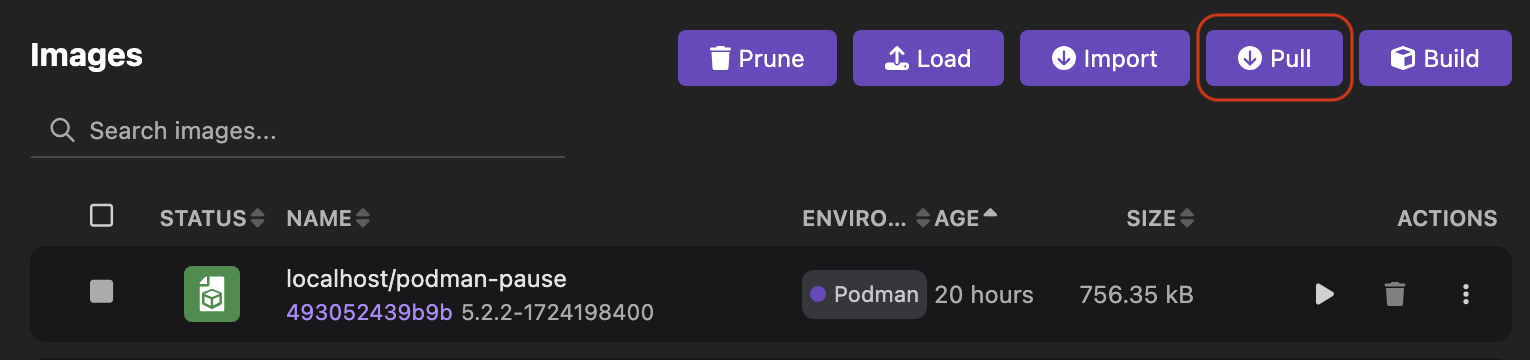Click the Pull button
Viewport: 1530px width, 360px height.
(1274, 59)
